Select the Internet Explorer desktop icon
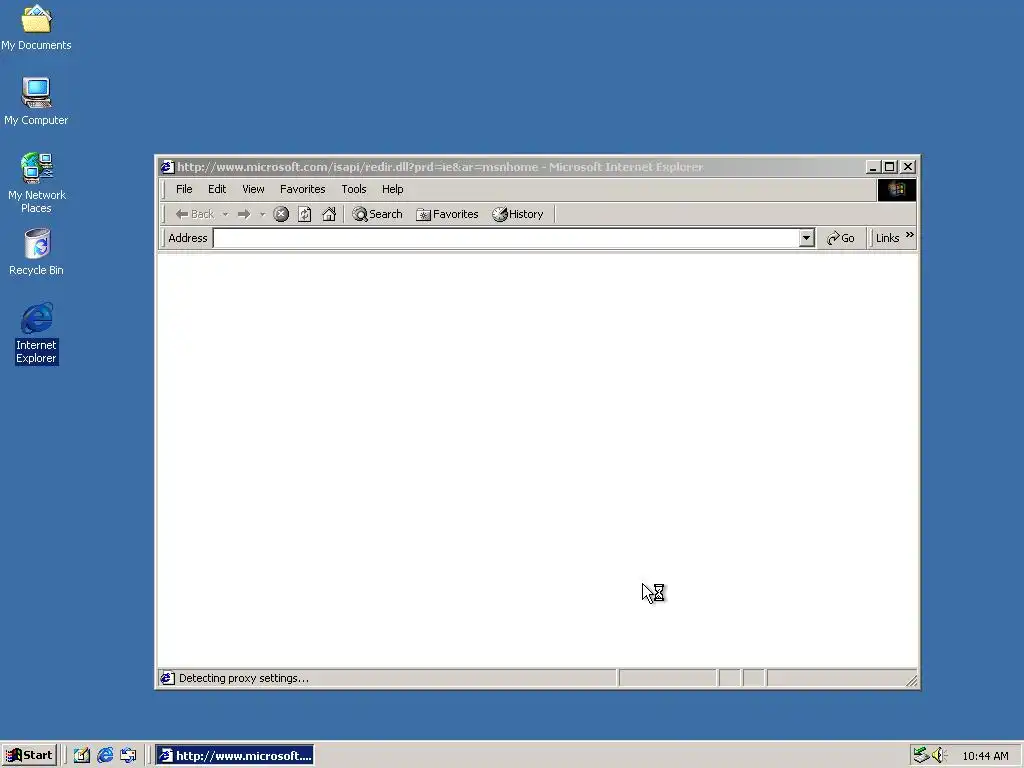Screen dimensions: 1024x768 (37, 333)
